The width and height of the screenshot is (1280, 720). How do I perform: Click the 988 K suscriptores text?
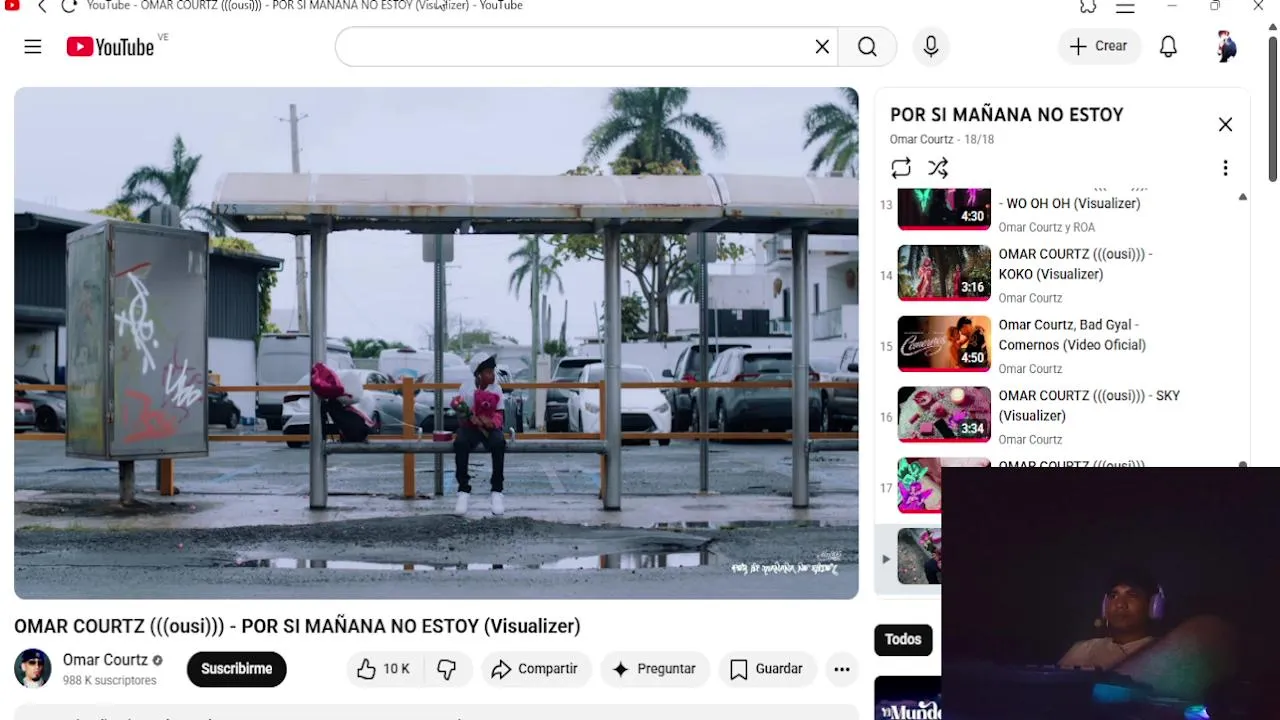pyautogui.click(x=110, y=681)
